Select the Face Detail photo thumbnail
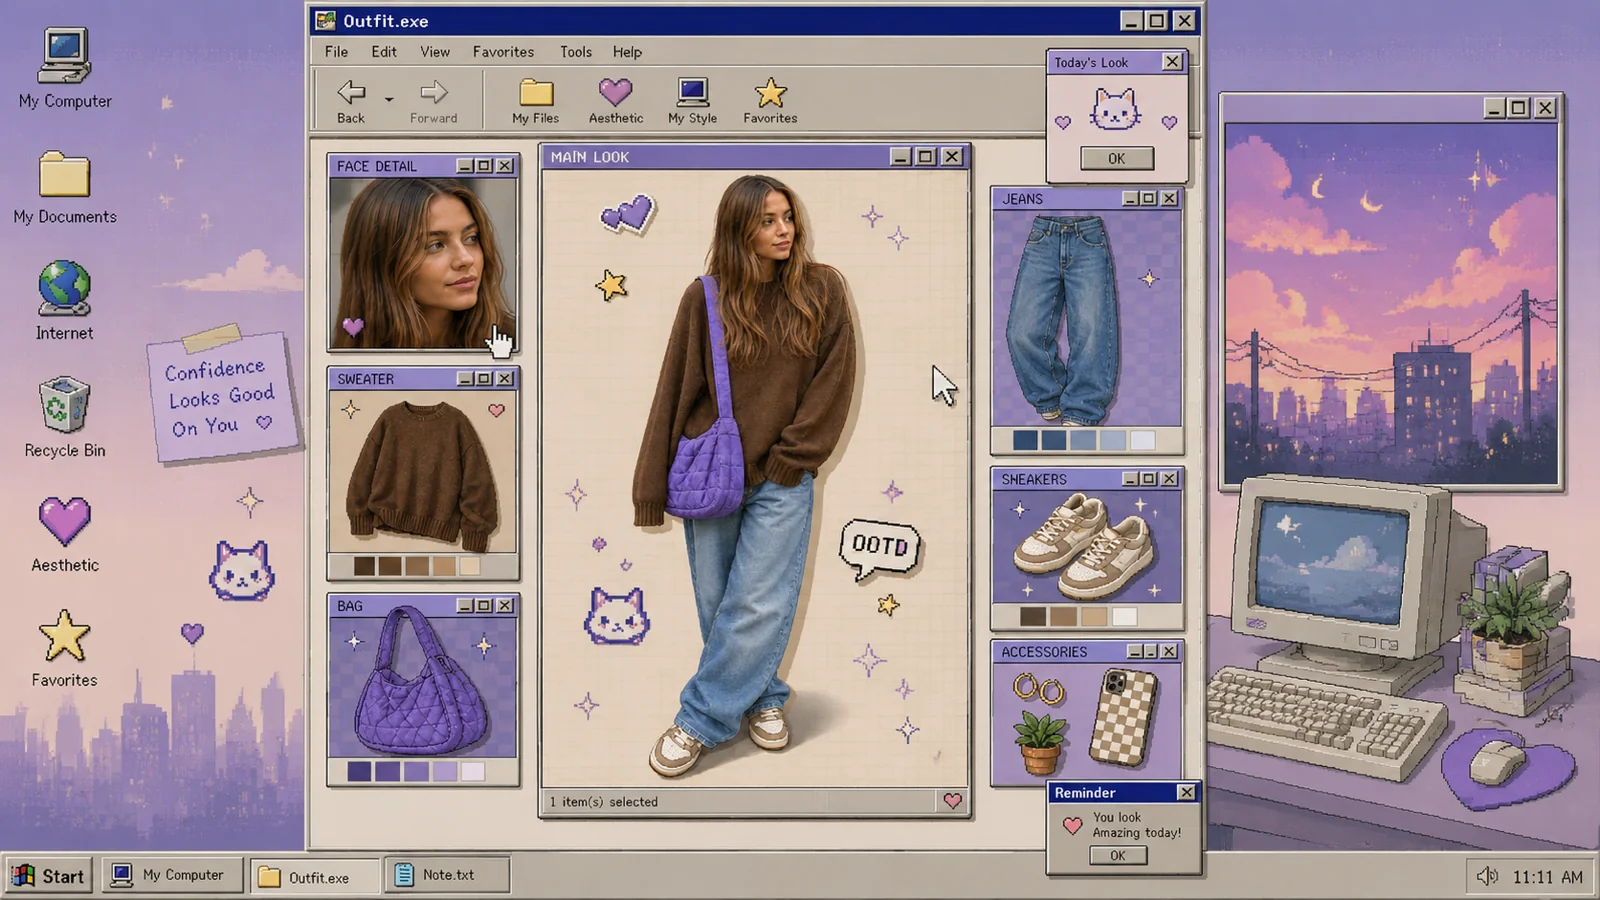Screen dimensions: 1600x900 (x=423, y=263)
